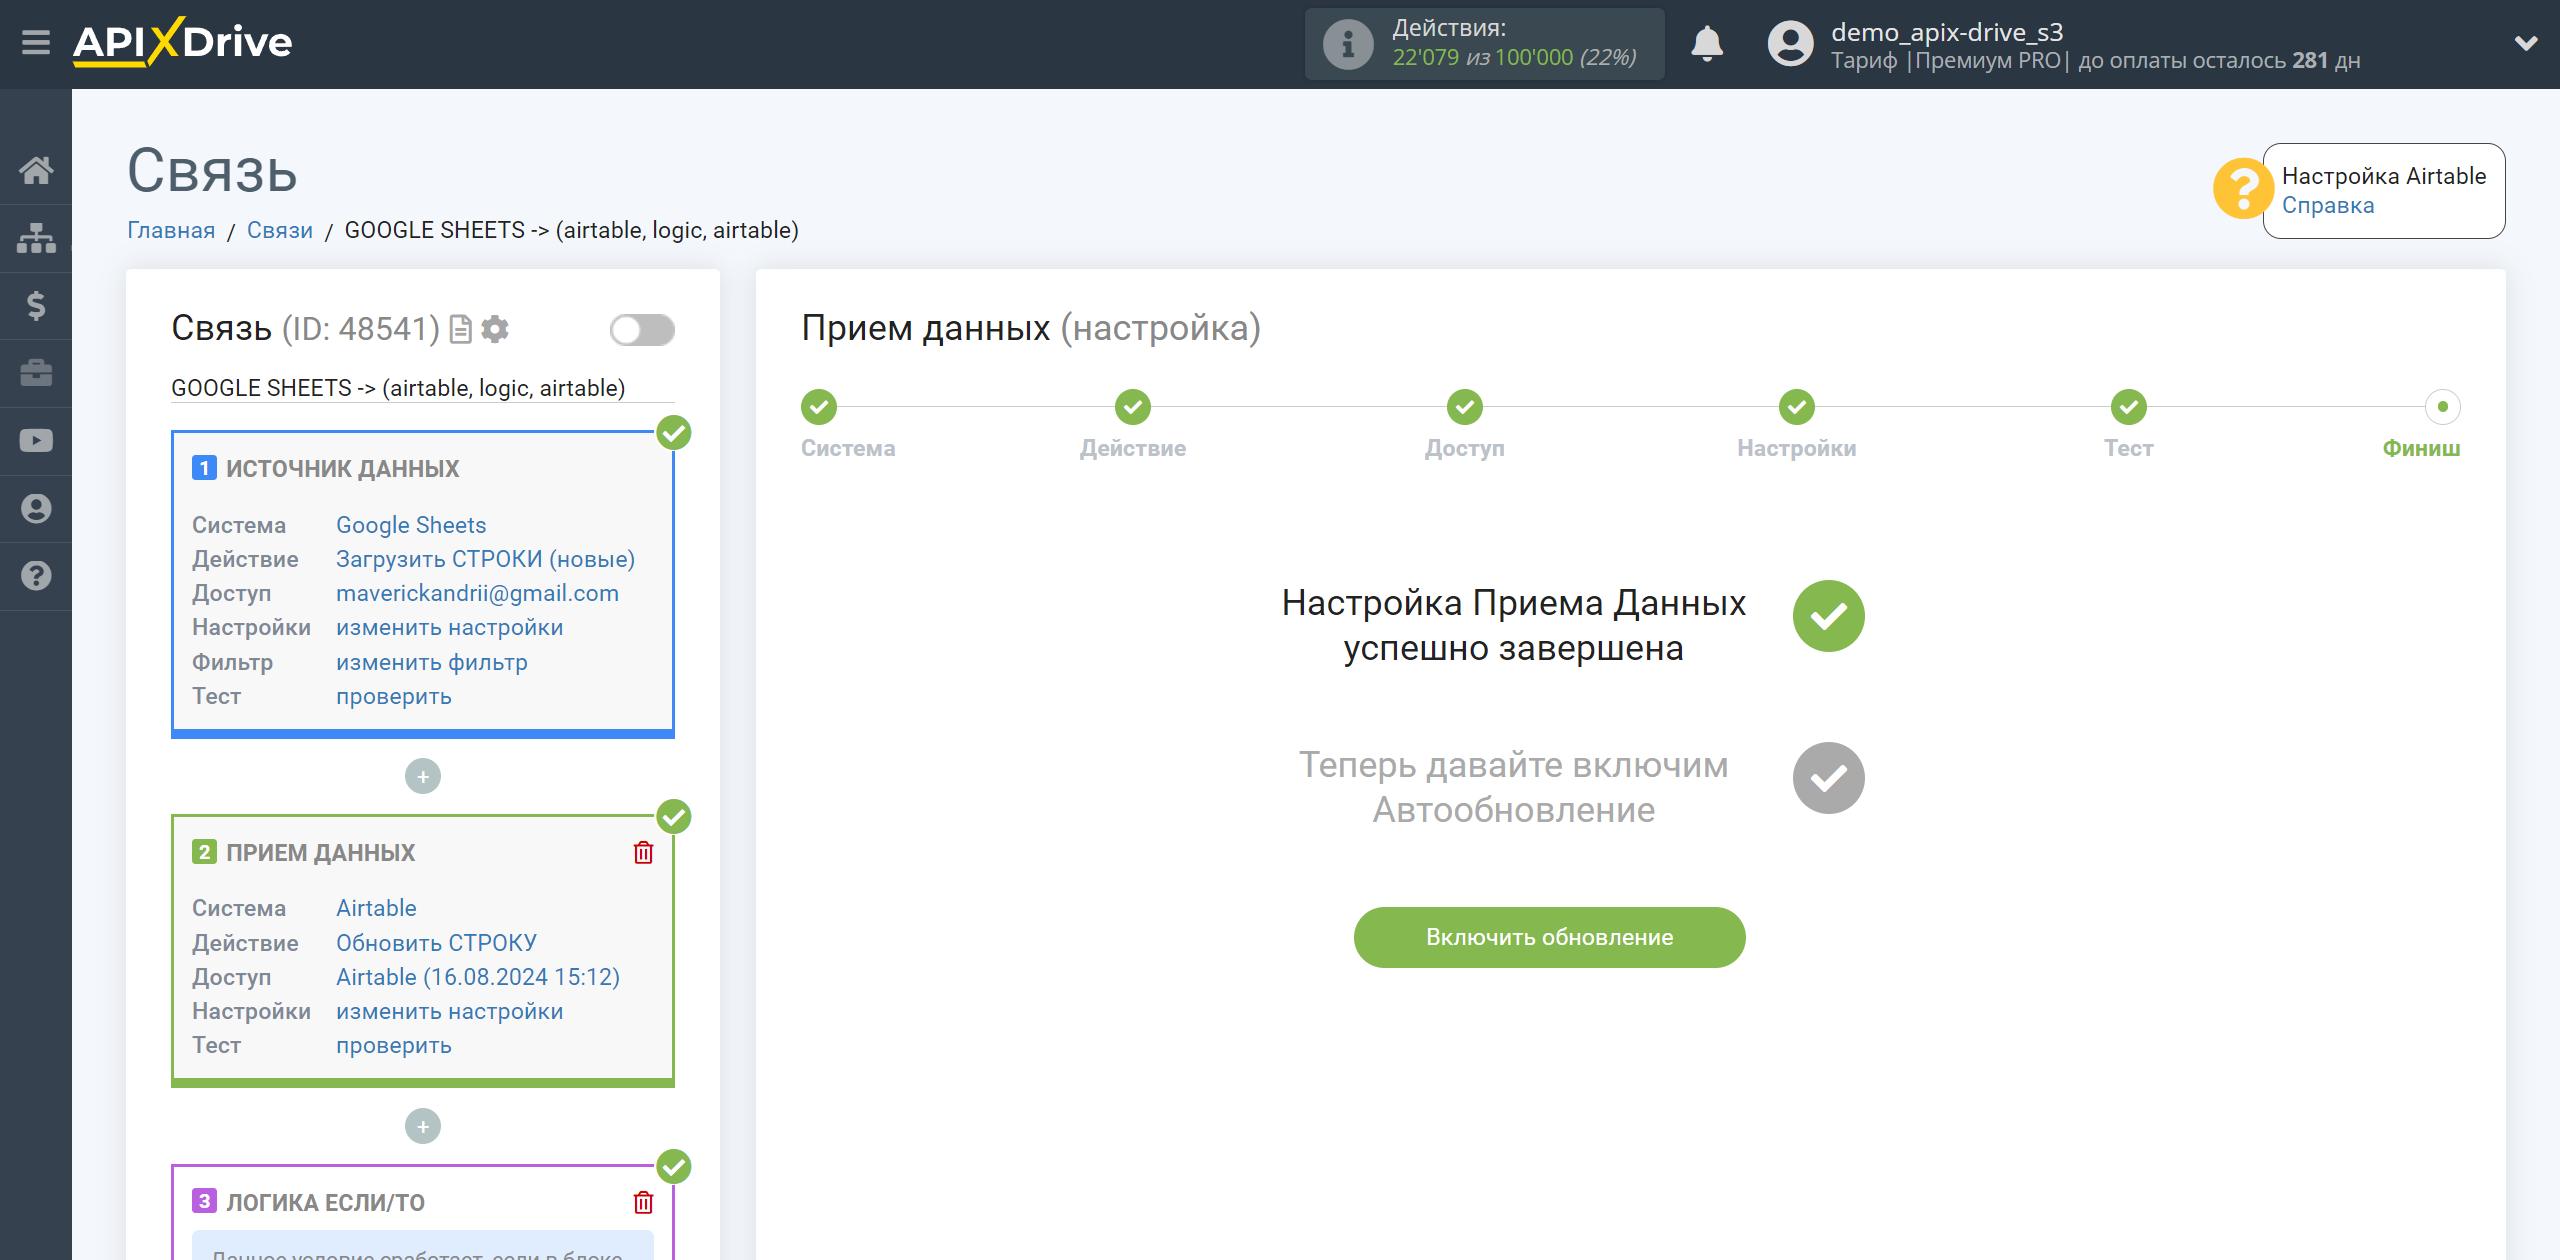Click изменить настройки in data source
The height and width of the screenshot is (1260, 2560).
click(x=449, y=627)
